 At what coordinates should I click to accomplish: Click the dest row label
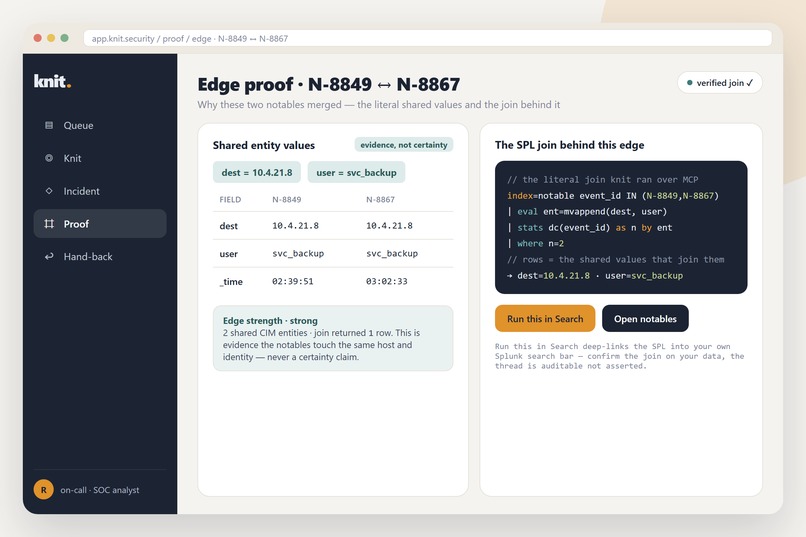pyautogui.click(x=229, y=226)
